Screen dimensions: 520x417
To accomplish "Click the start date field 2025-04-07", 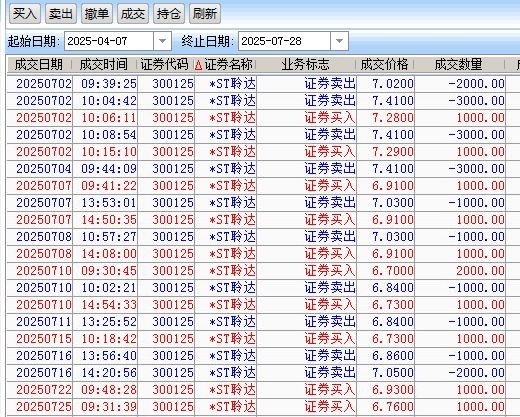I will 109,41.
